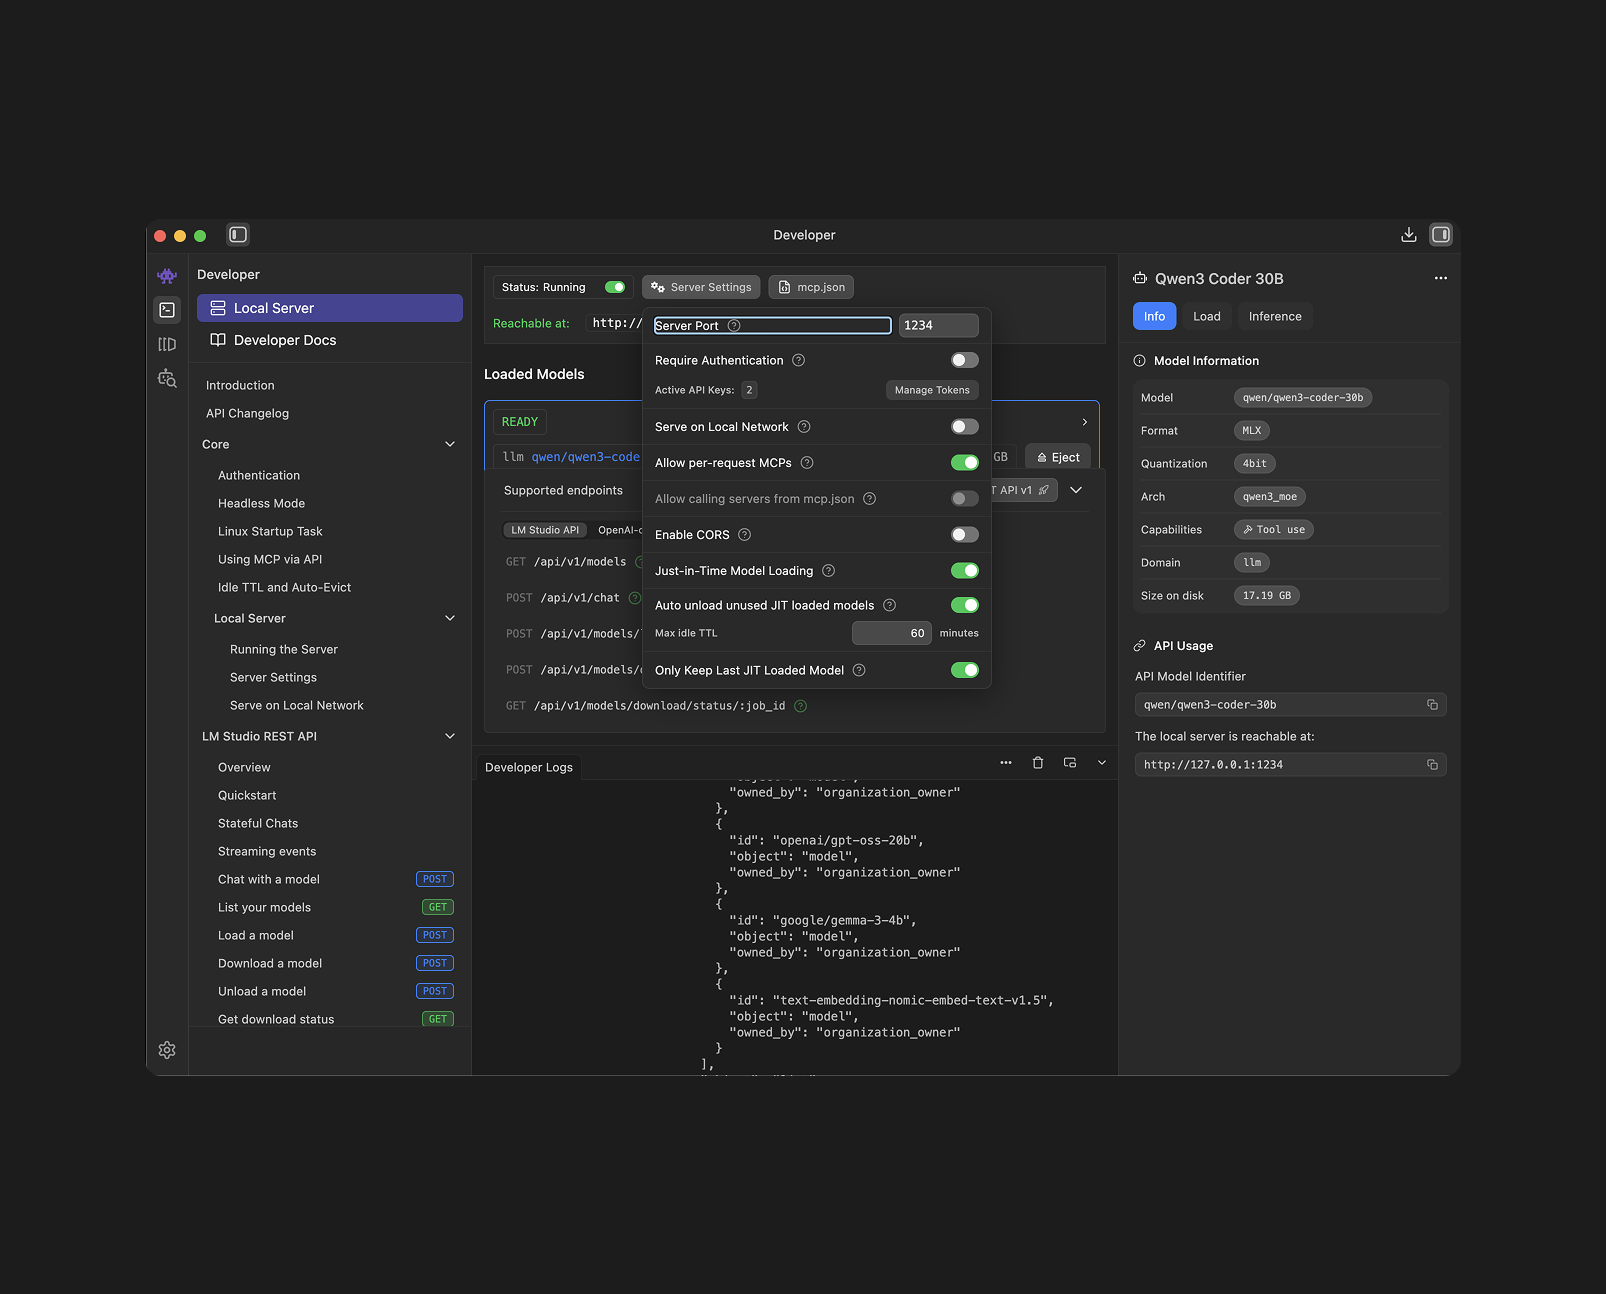Click the Manage Tokens button
Viewport: 1606px width, 1294px height.
coord(931,390)
